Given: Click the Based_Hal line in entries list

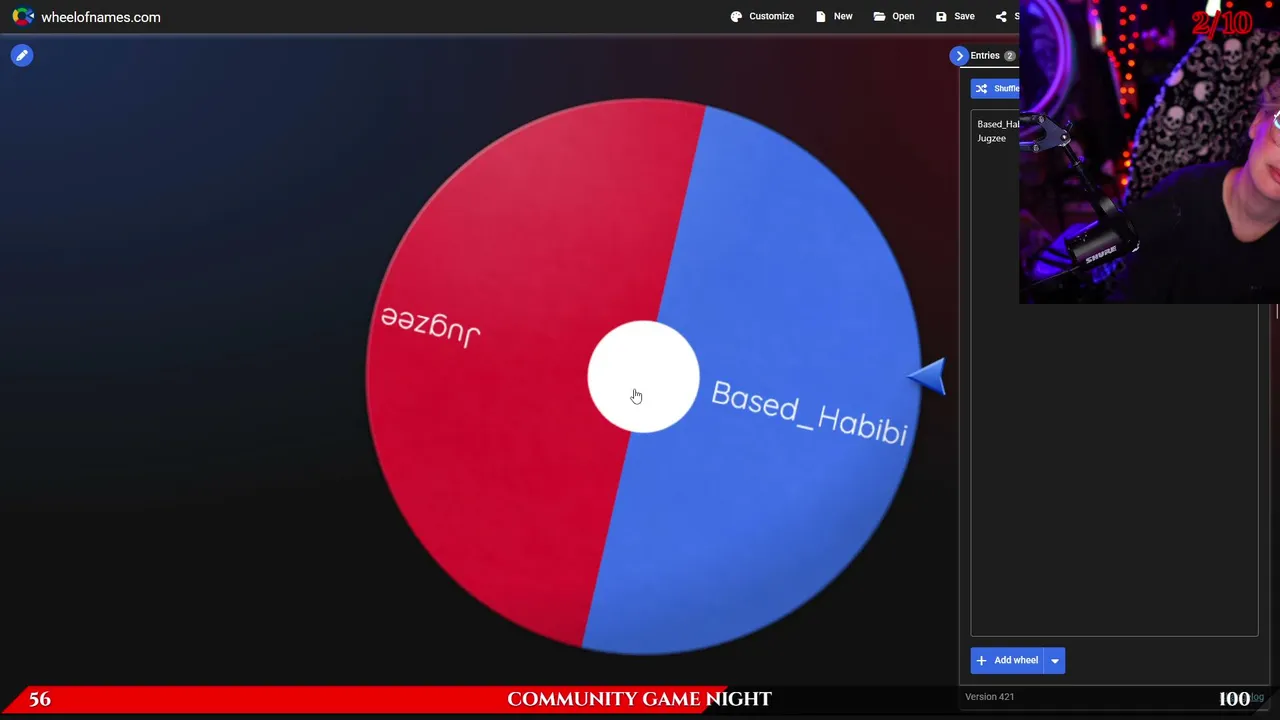Looking at the screenshot, I should (x=998, y=124).
